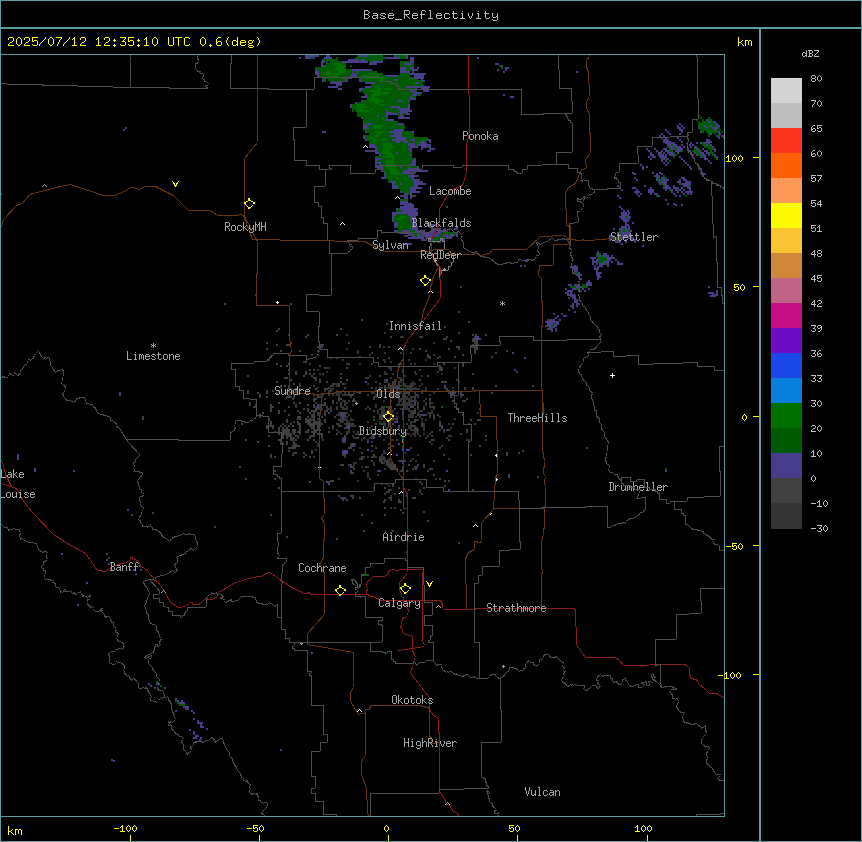Click the Sylvan town label
Image resolution: width=862 pixels, height=842 pixels.
pos(391,245)
